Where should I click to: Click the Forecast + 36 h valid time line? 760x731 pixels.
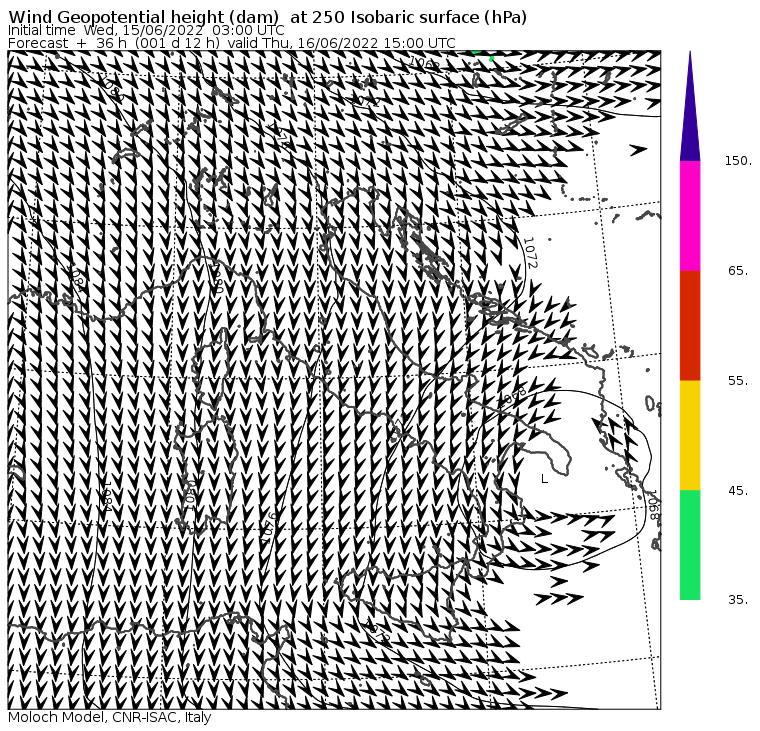232,43
